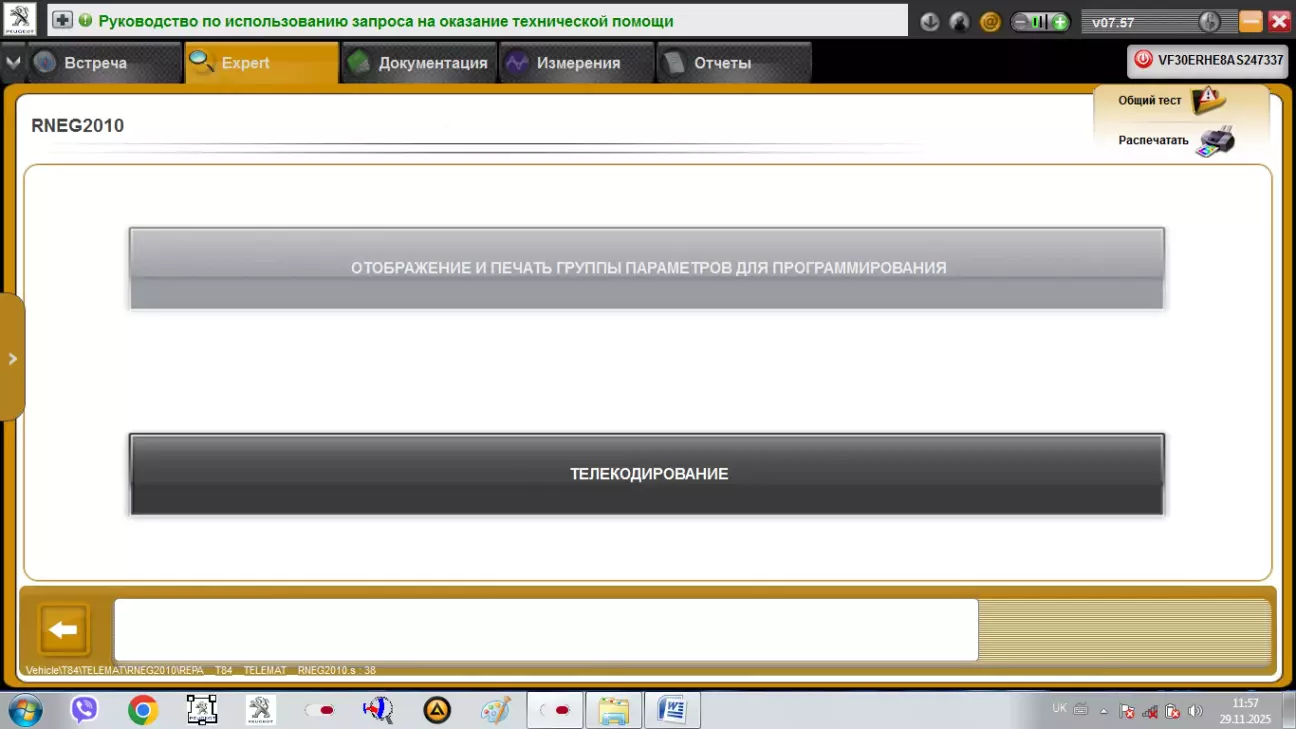This screenshot has height=729, width=1296.
Task: Show hidden system tray icons
Action: pyautogui.click(x=1104, y=711)
